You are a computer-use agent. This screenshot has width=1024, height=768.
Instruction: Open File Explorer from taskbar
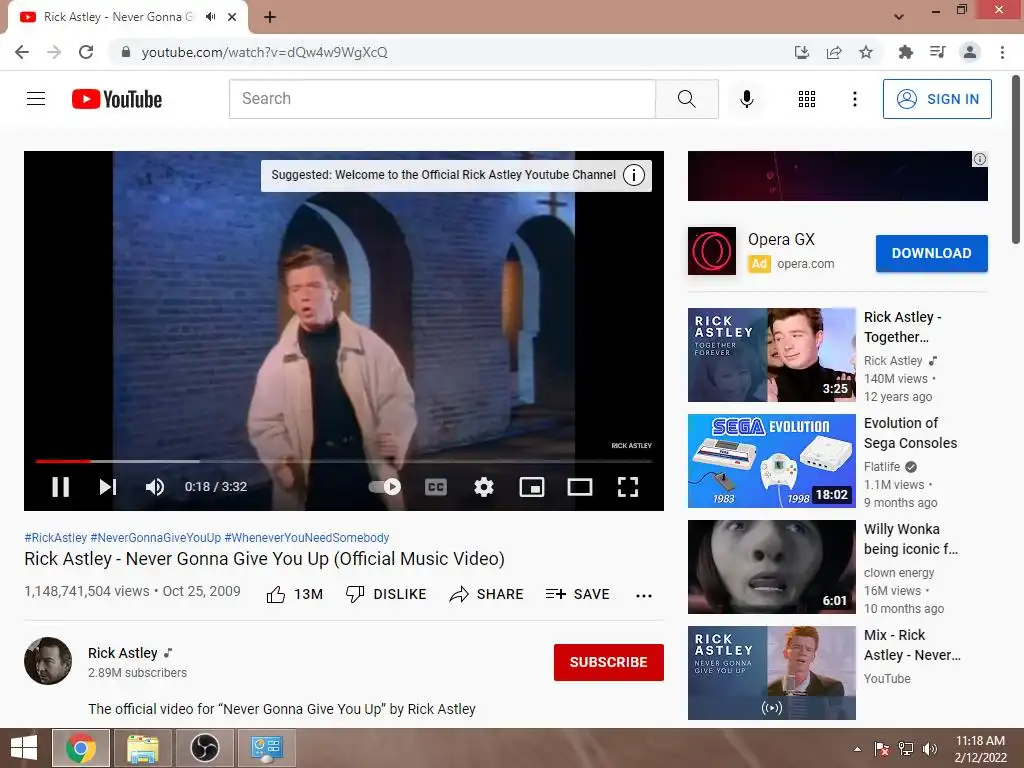[x=143, y=748]
